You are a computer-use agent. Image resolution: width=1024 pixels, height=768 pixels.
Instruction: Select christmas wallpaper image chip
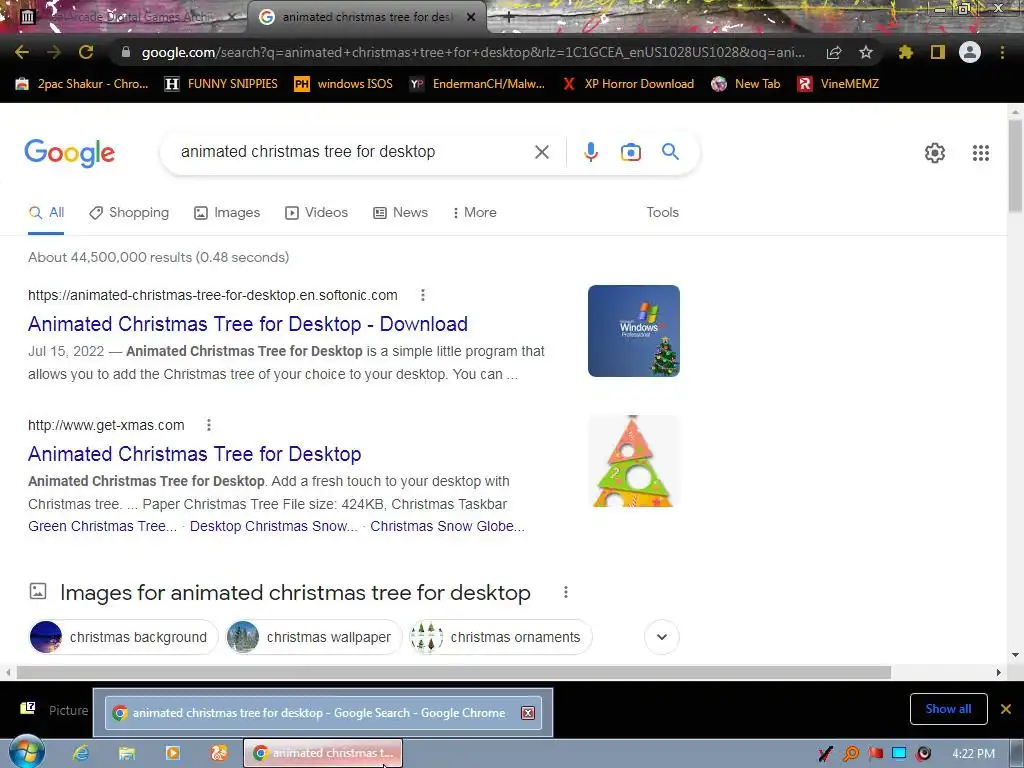(313, 637)
